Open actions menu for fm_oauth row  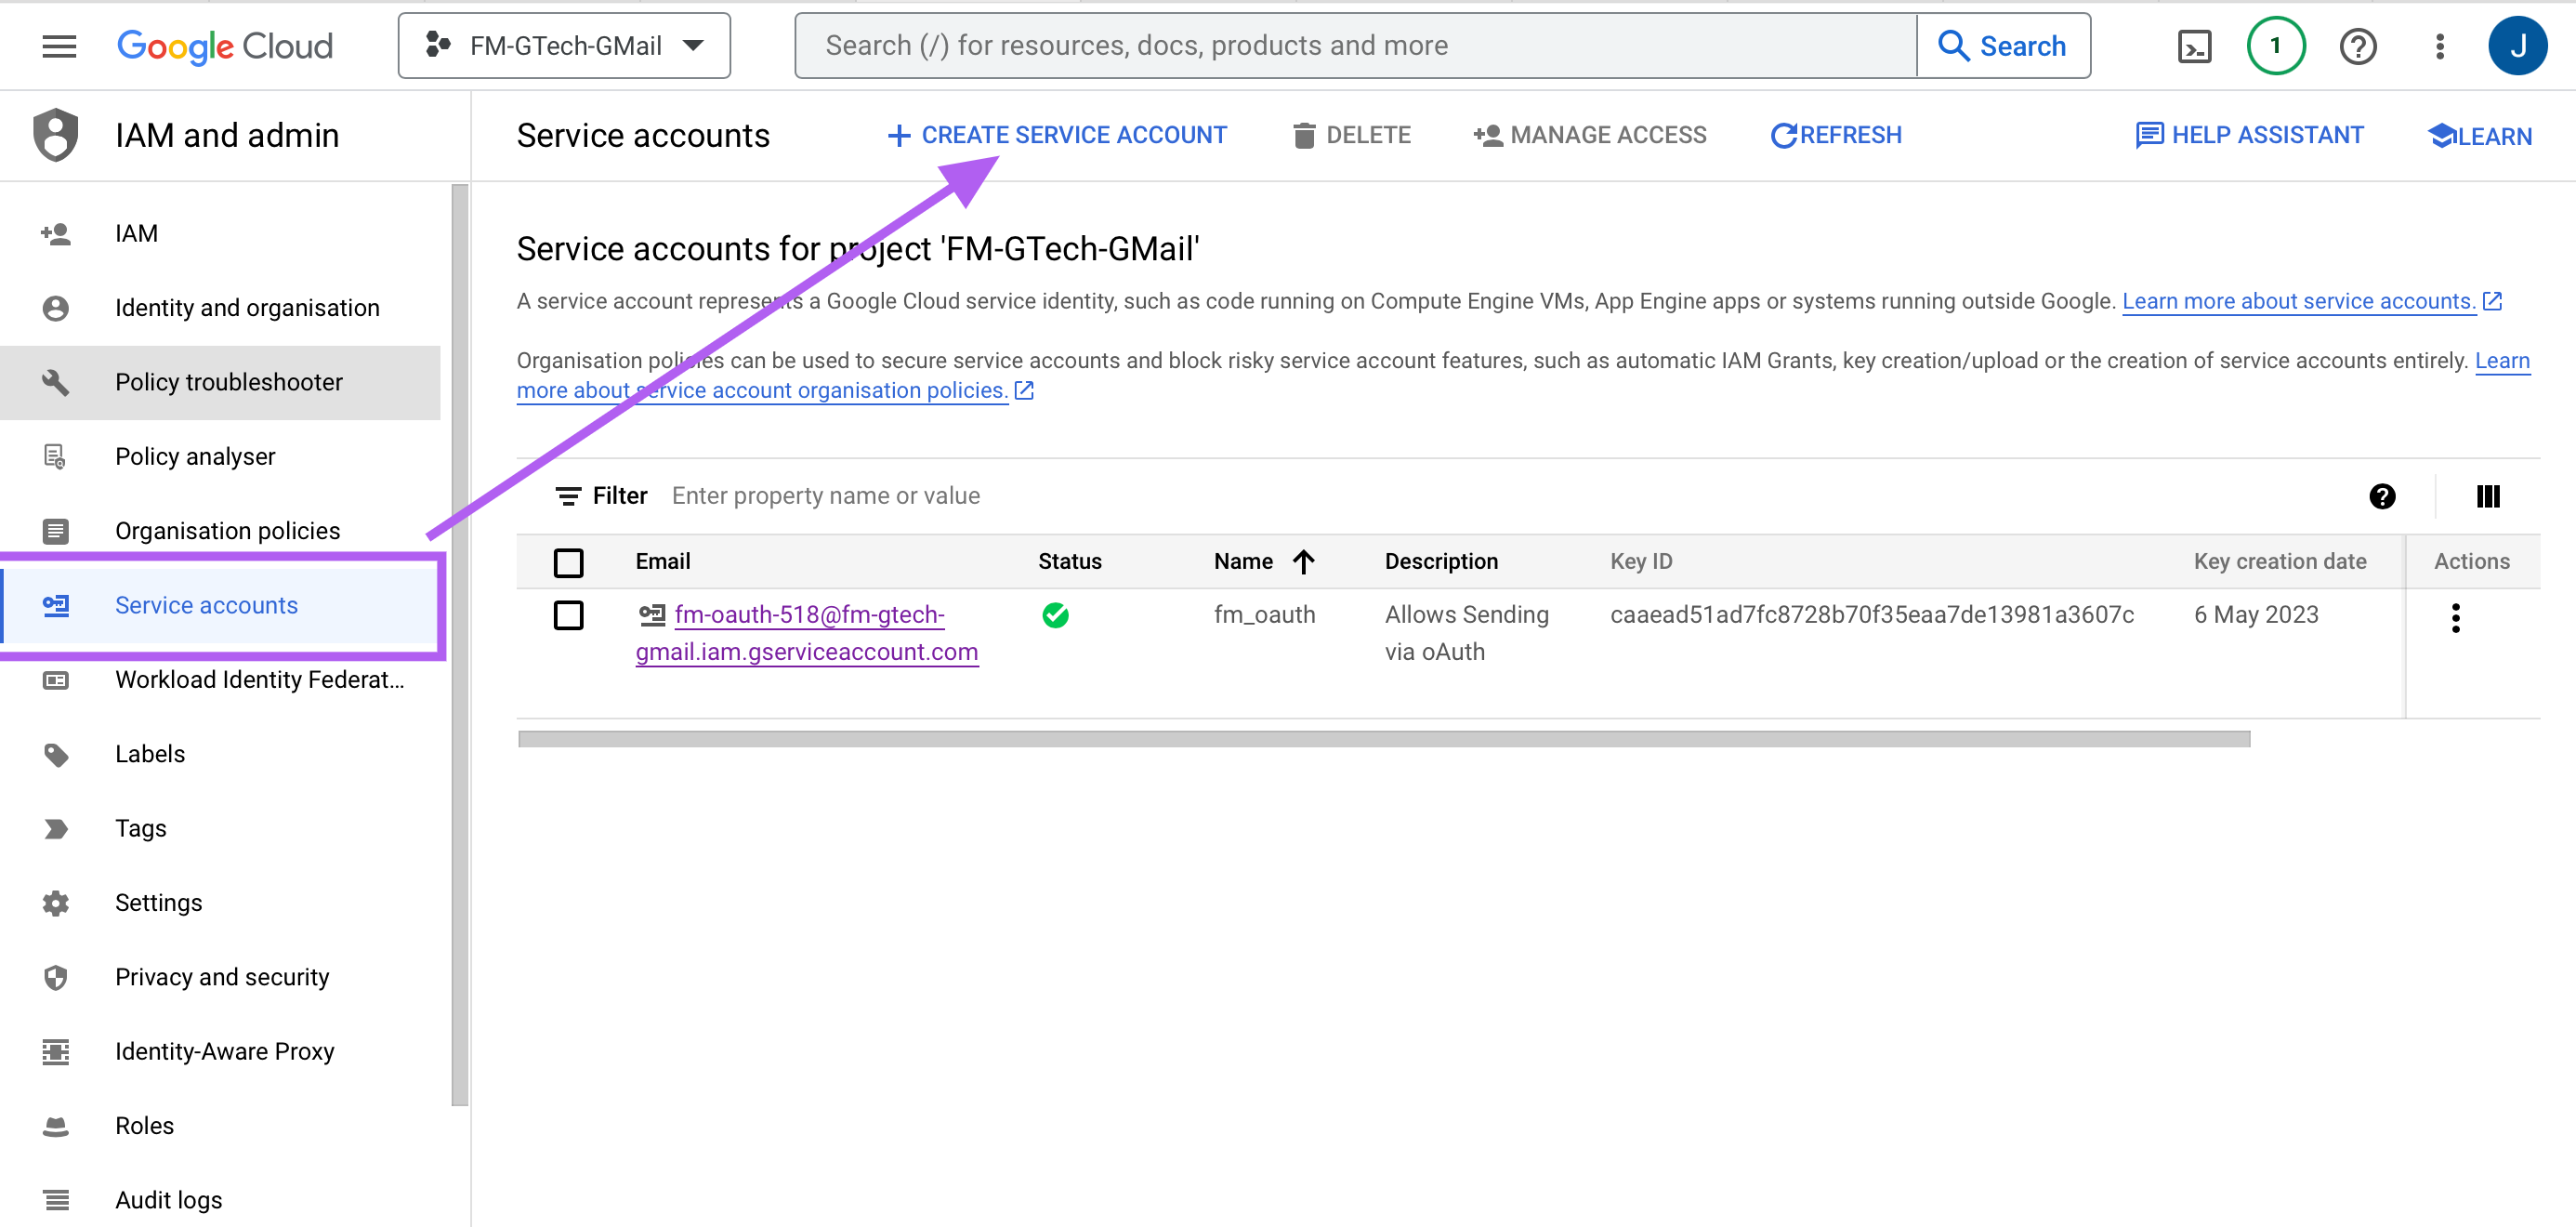click(x=2455, y=618)
